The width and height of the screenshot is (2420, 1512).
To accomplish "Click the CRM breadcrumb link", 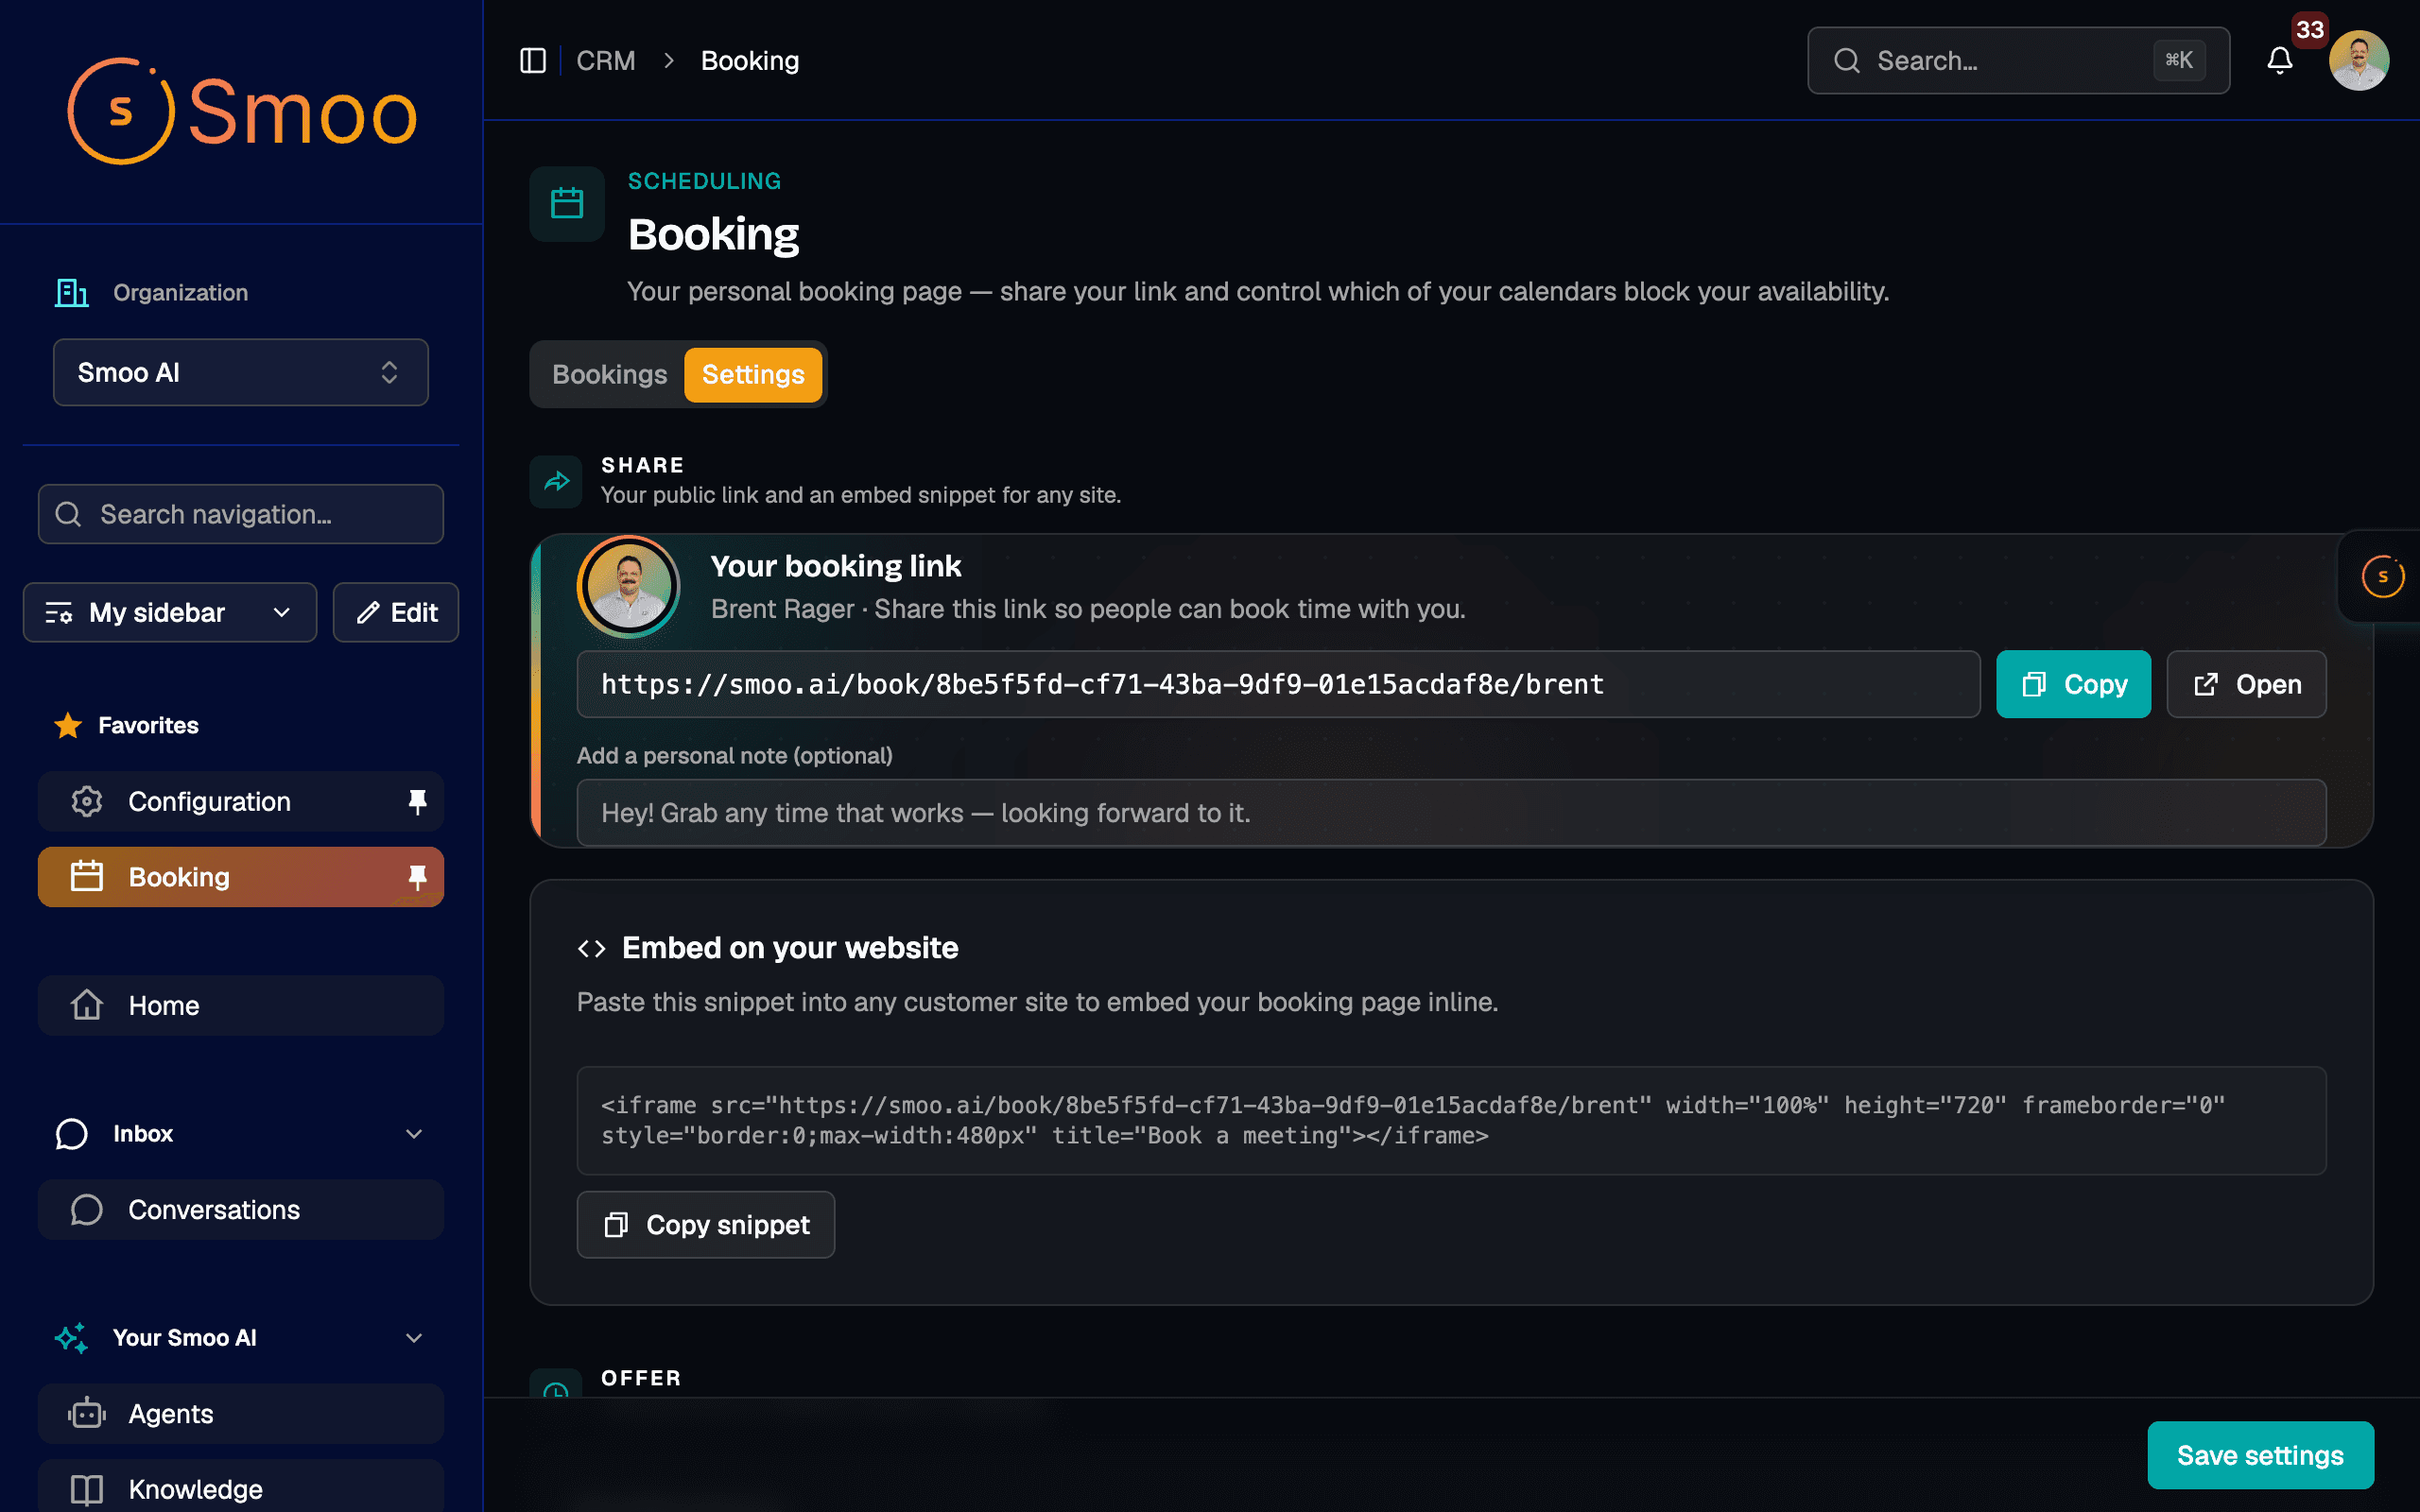I will pyautogui.click(x=606, y=61).
